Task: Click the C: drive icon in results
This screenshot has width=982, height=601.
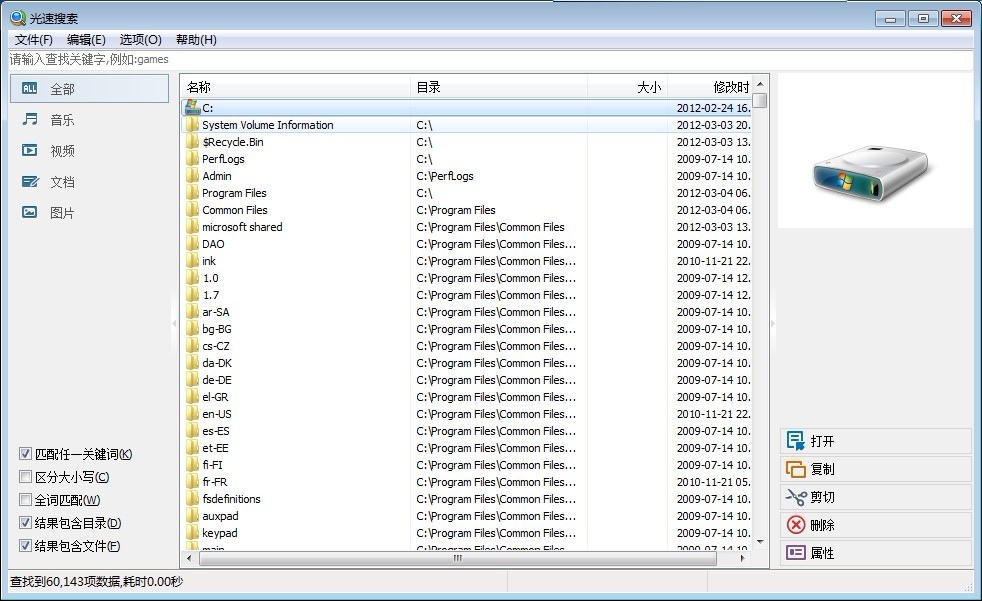Action: [193, 108]
